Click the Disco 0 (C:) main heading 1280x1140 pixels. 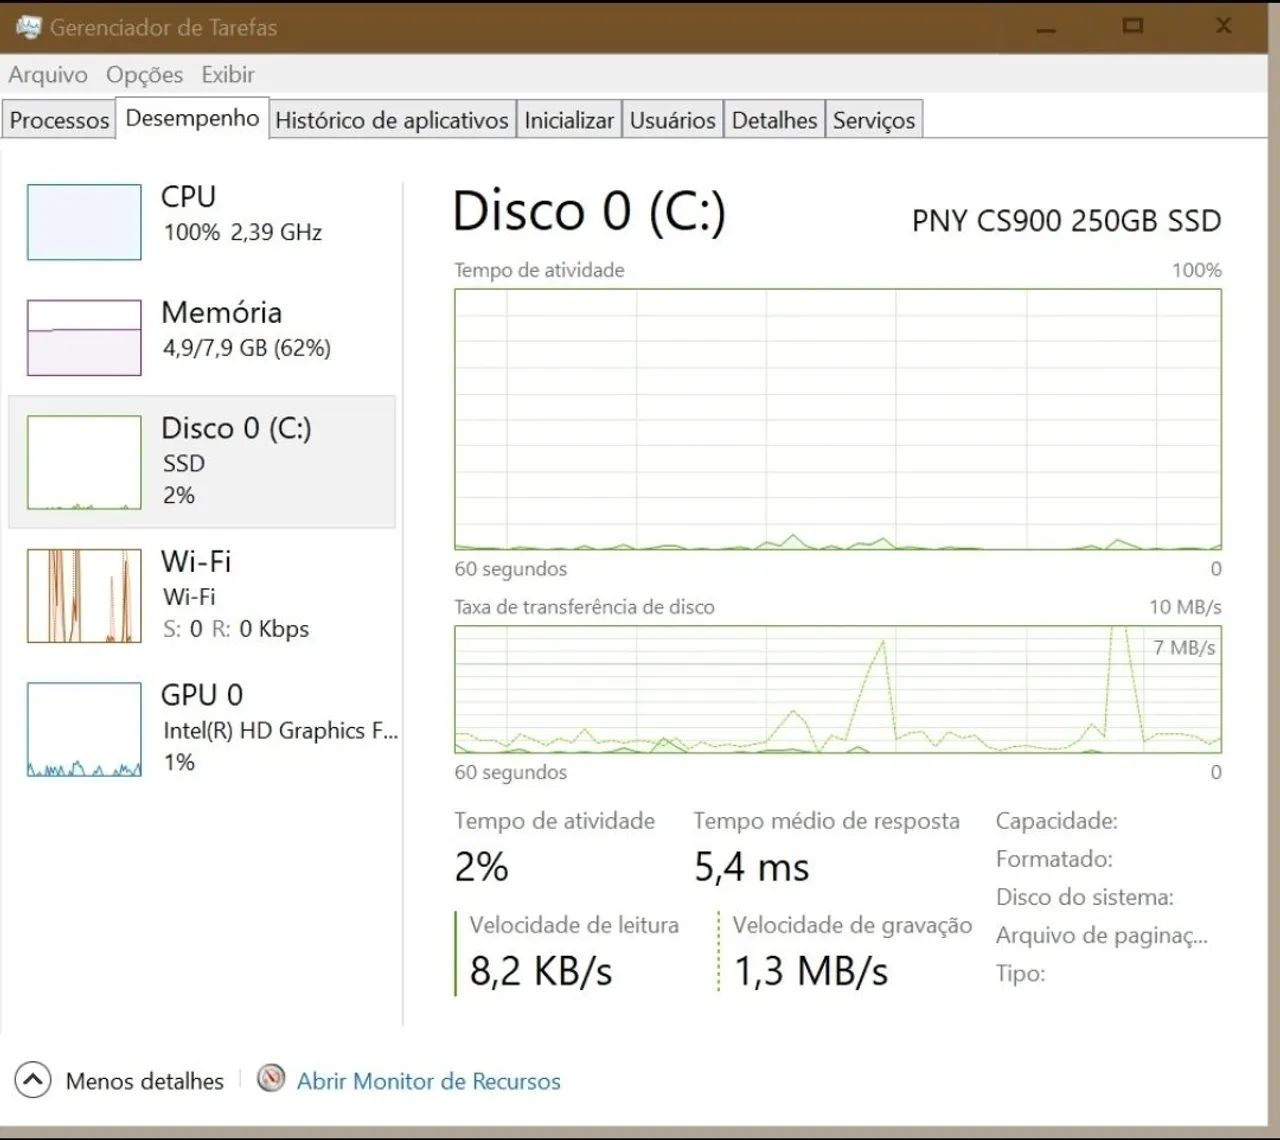[589, 211]
